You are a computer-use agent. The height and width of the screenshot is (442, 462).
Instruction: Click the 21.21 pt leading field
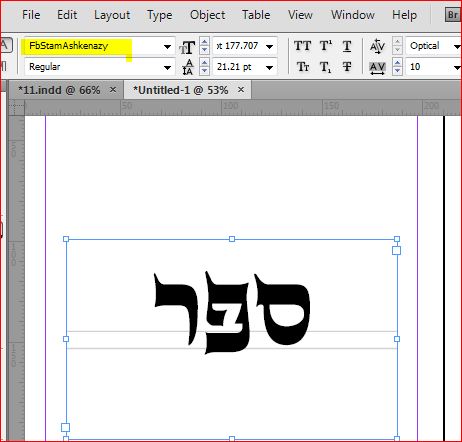click(x=239, y=67)
